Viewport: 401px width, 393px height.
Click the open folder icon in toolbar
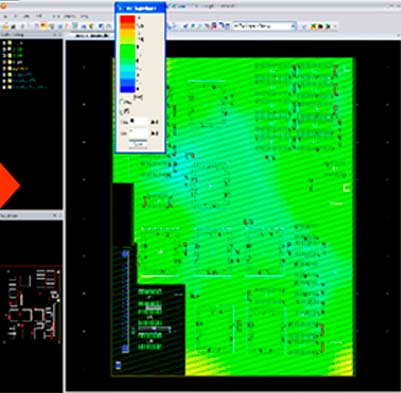[x=5, y=26]
